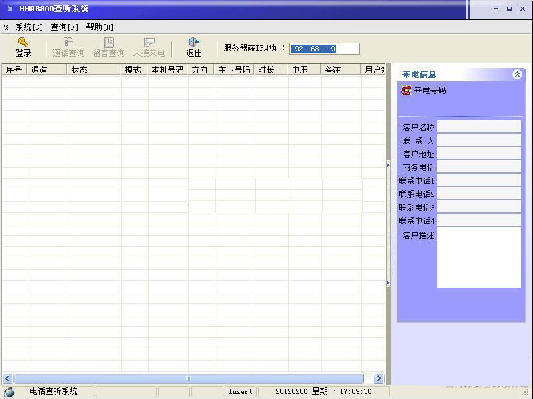Viewport: 533px width, 399px height.
Task: Click the caller number column header
Action: coord(235,69)
